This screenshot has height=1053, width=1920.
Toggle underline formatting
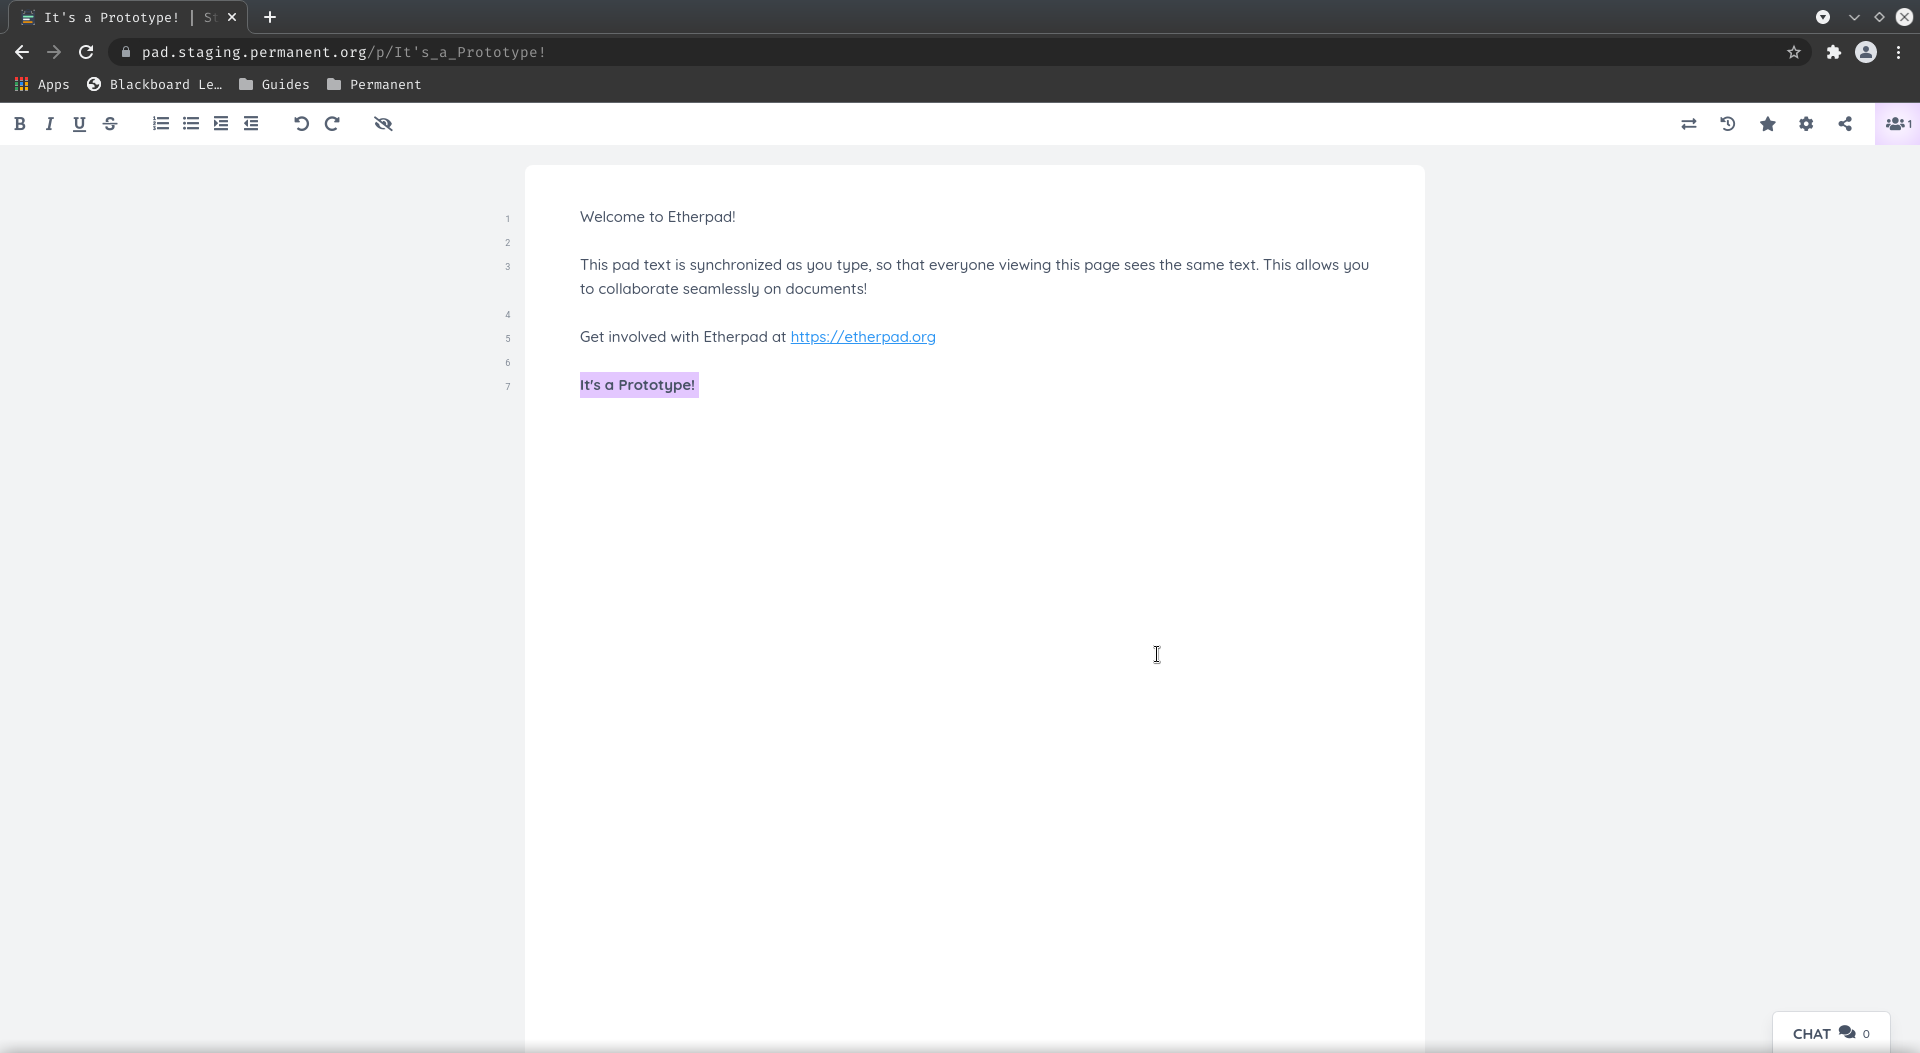coord(79,124)
